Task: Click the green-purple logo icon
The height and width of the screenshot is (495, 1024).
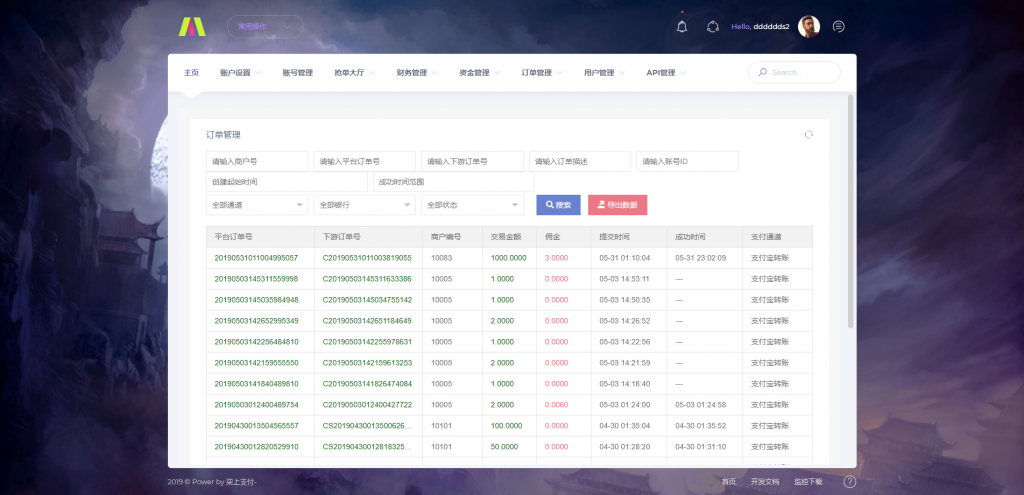Action: click(x=190, y=27)
